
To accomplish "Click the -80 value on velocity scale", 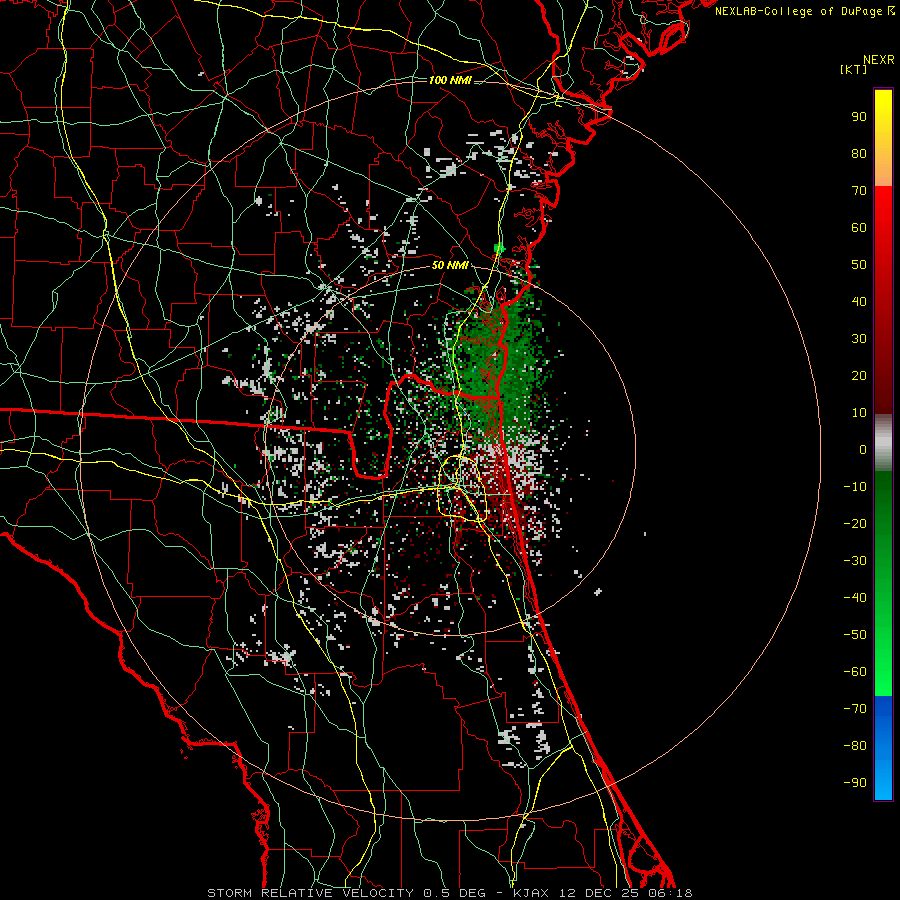I will tap(855, 746).
